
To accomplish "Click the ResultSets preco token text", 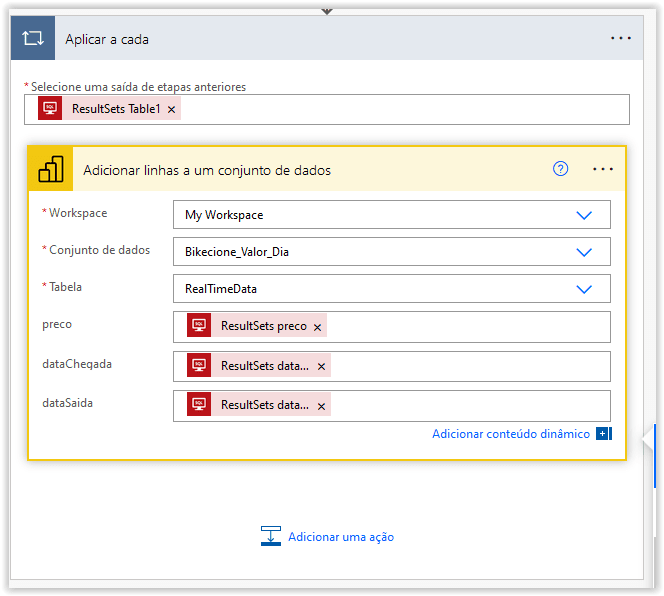I will tap(263, 326).
